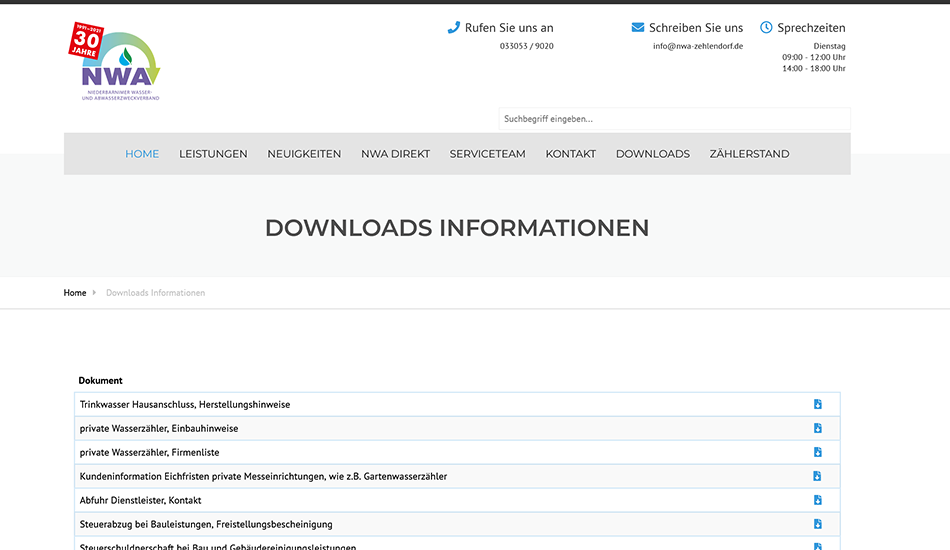The image size is (950, 550).
Task: Download the Kundeninformation Eichfristen document icon
Action: point(817,476)
